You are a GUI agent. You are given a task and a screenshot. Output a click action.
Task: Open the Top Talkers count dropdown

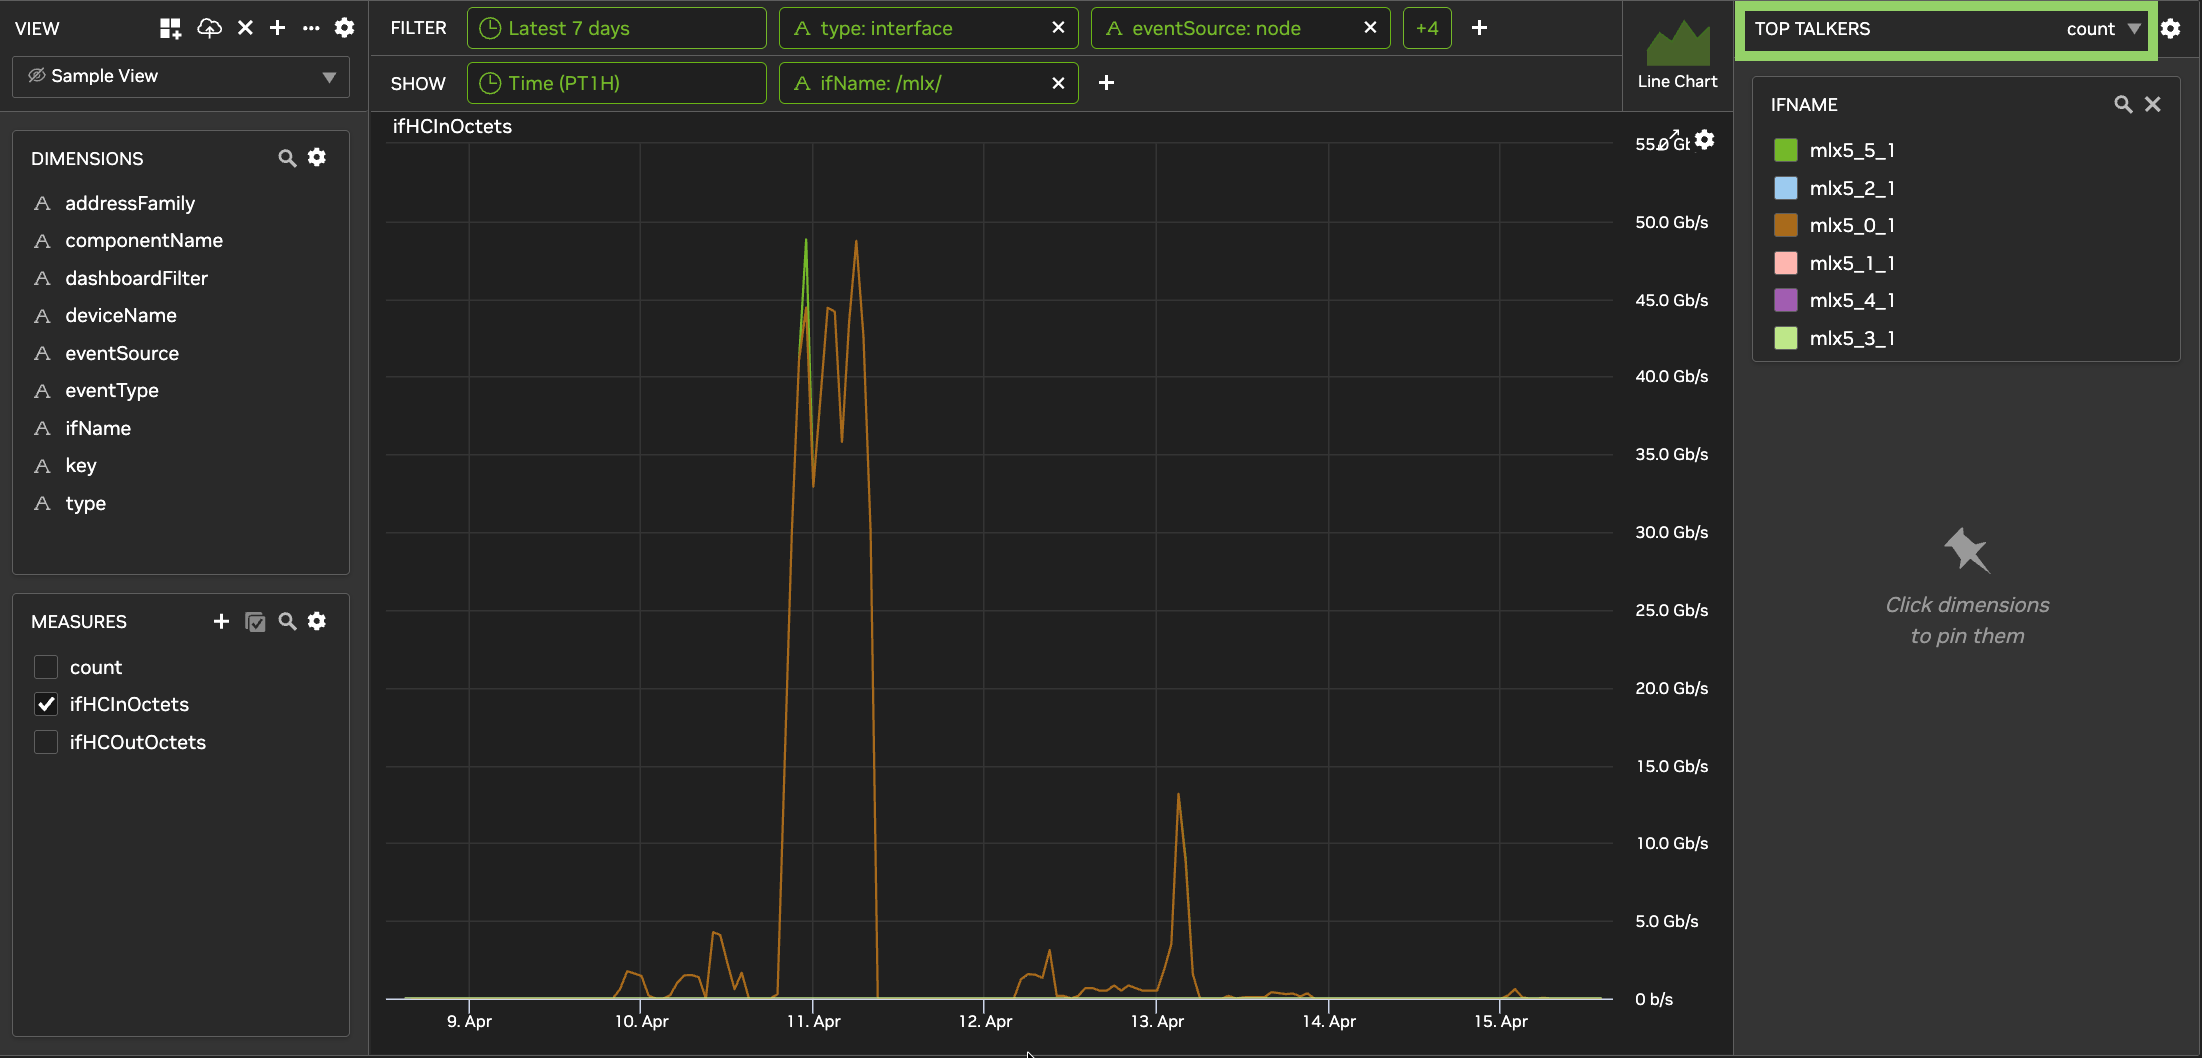(2103, 29)
